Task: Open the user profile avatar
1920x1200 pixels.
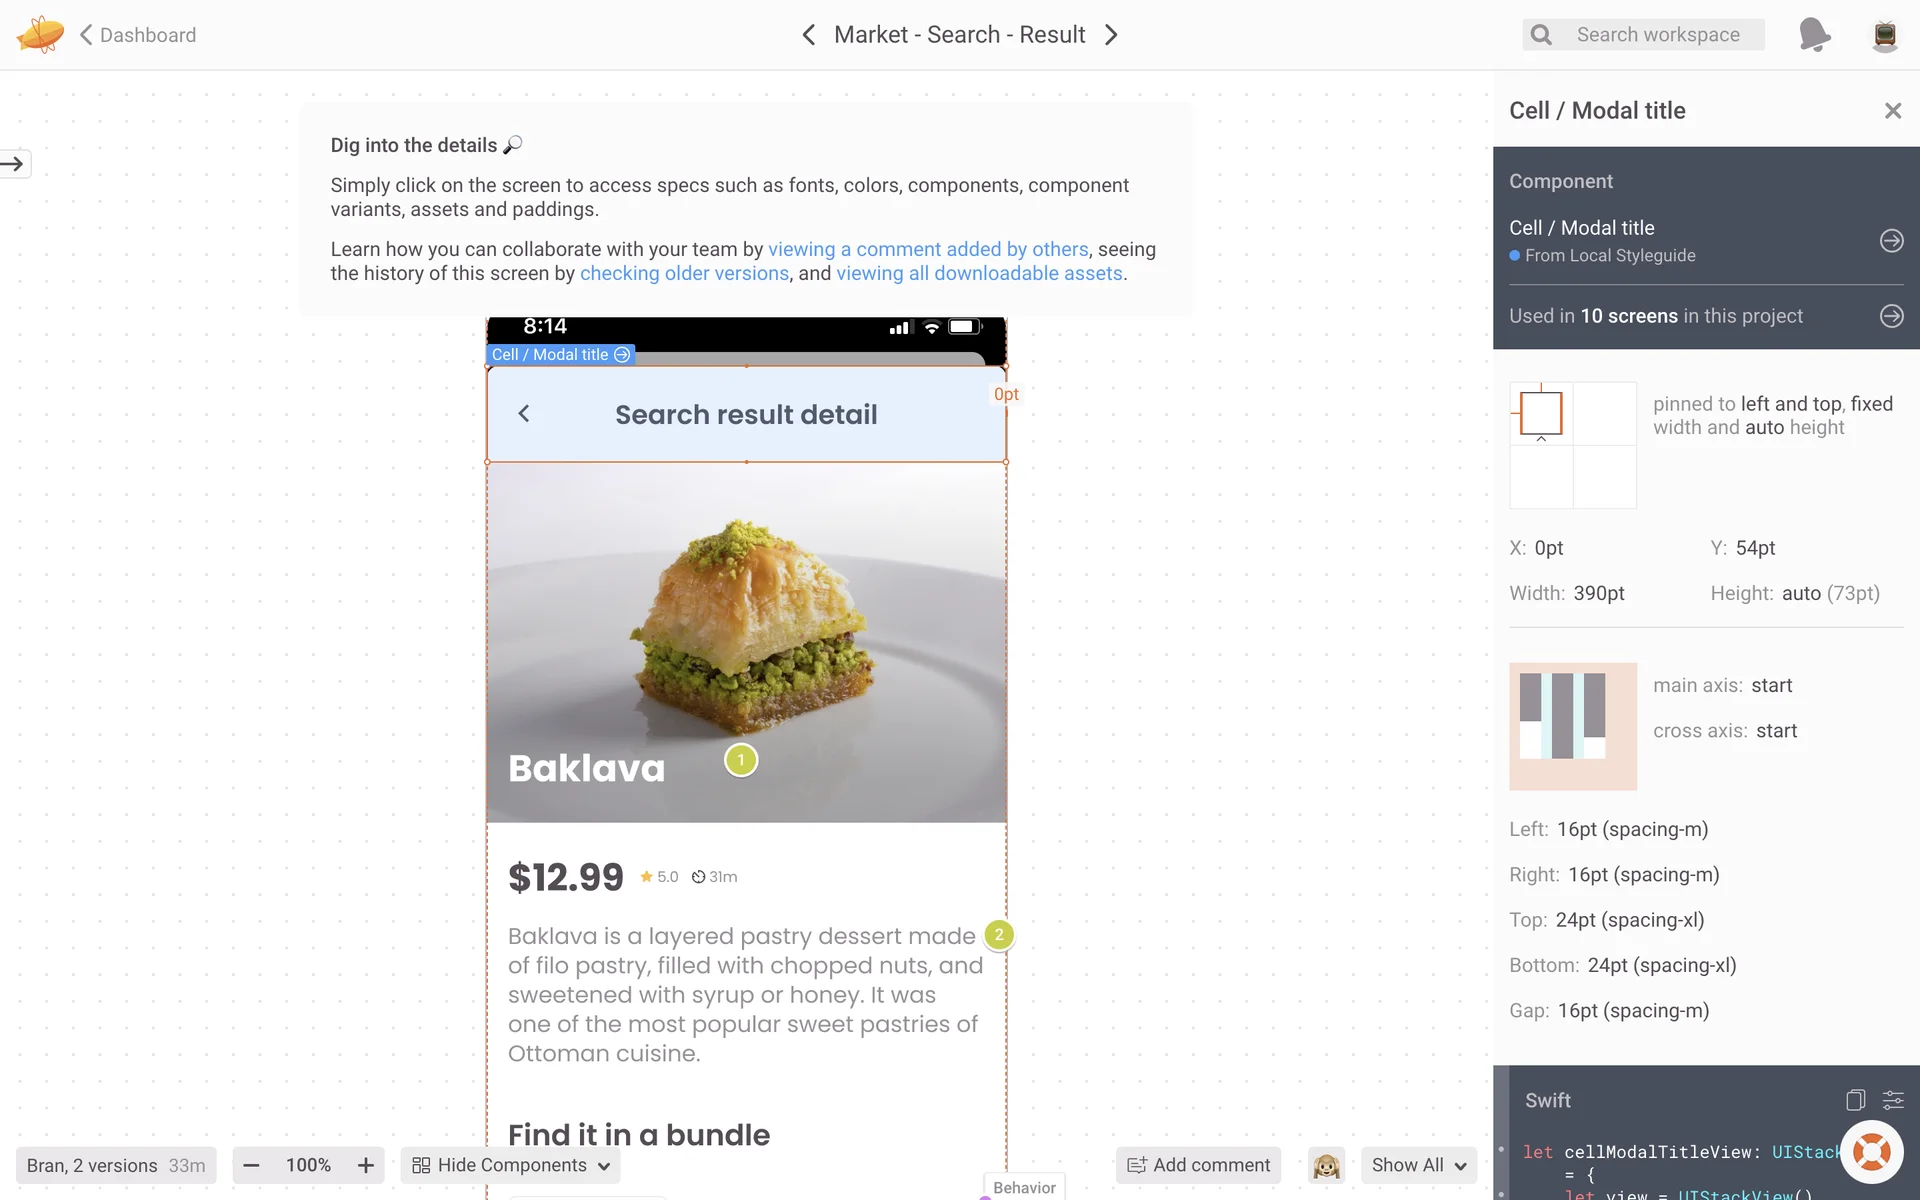Action: [x=1885, y=35]
